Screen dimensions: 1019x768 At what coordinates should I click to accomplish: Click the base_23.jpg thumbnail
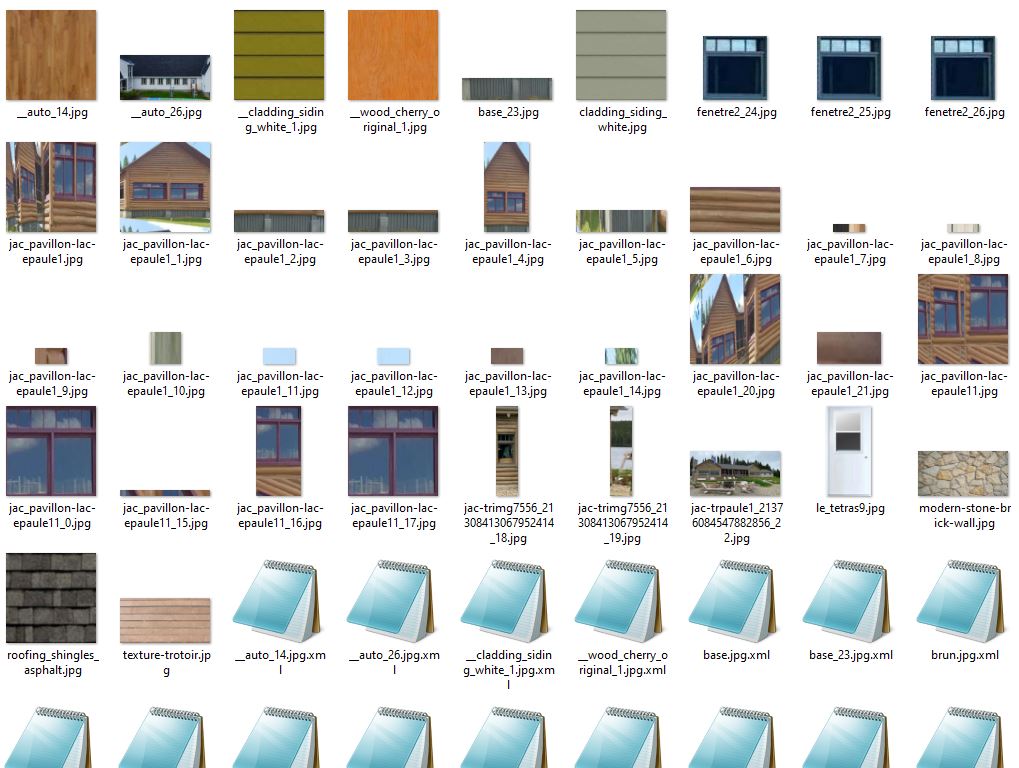point(508,90)
